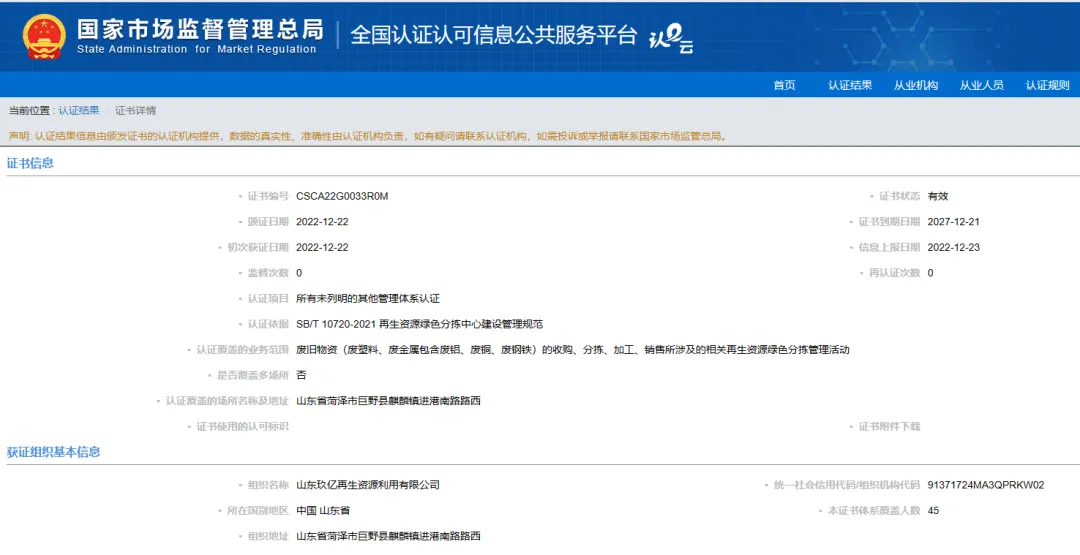The height and width of the screenshot is (555, 1080).
Task: Open the 首页 menu item
Action: (x=784, y=85)
